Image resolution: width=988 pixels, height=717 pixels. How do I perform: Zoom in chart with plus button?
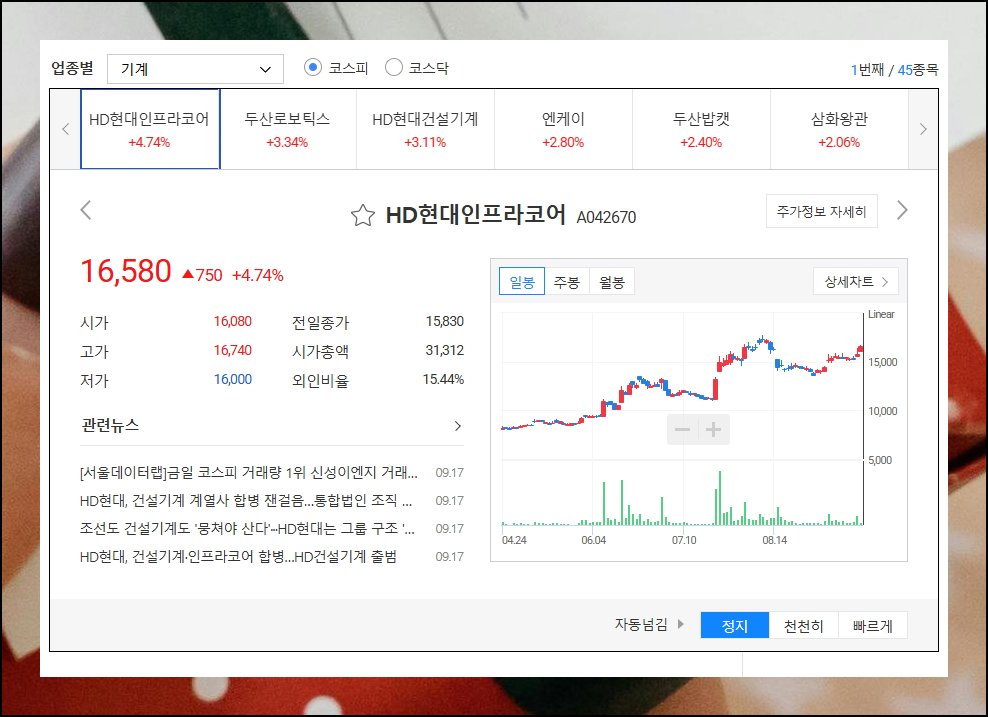click(713, 430)
